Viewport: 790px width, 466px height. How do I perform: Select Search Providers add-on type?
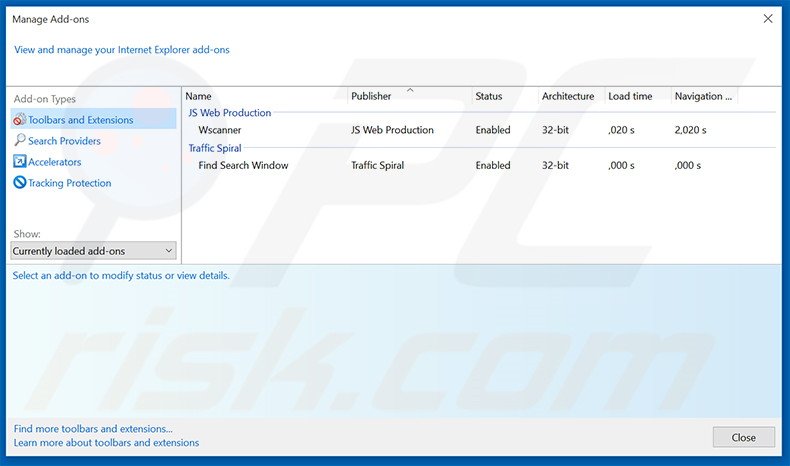click(64, 141)
